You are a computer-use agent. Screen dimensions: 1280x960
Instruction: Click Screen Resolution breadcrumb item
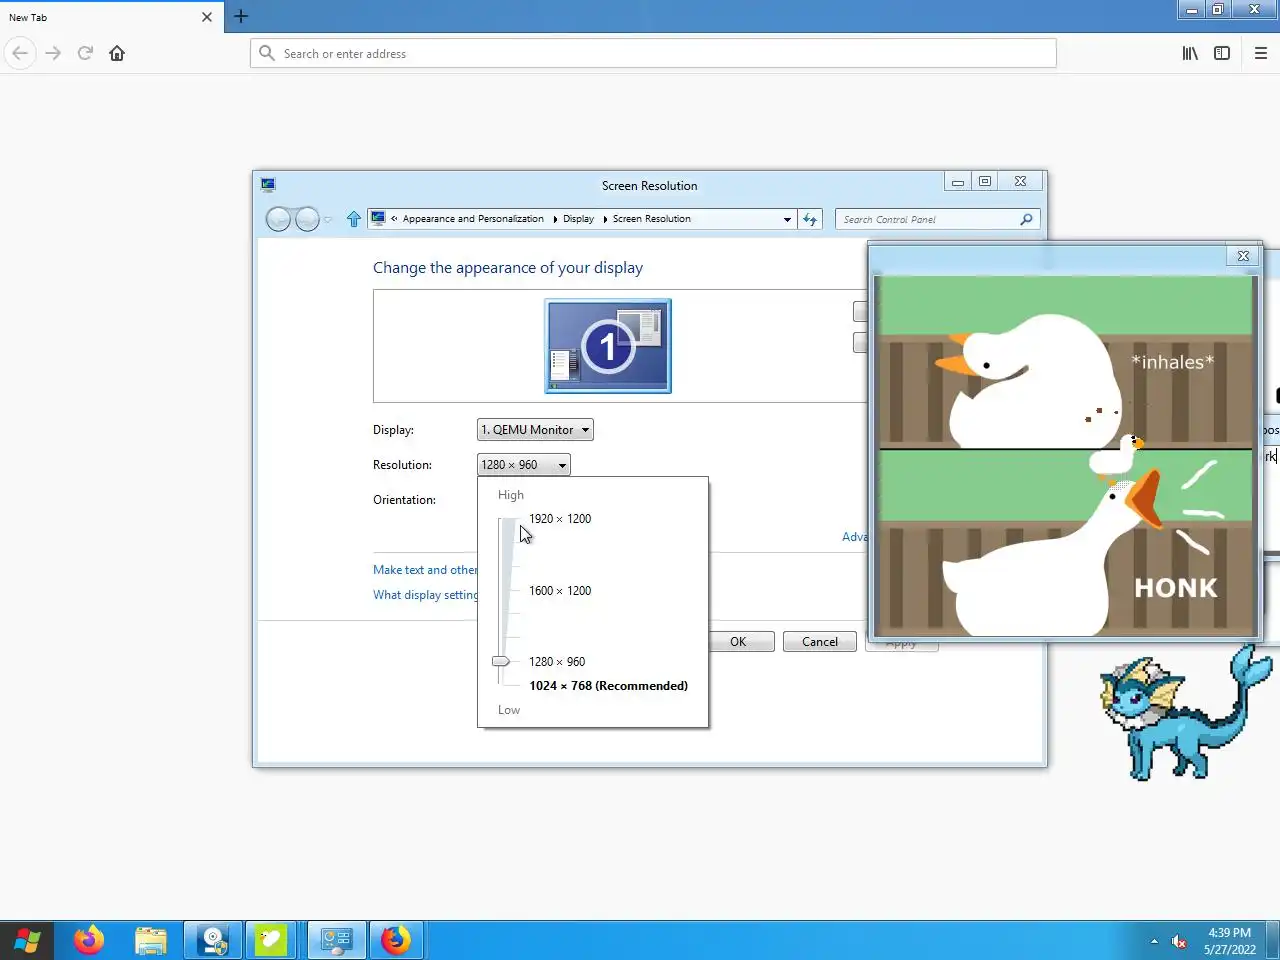(x=651, y=219)
